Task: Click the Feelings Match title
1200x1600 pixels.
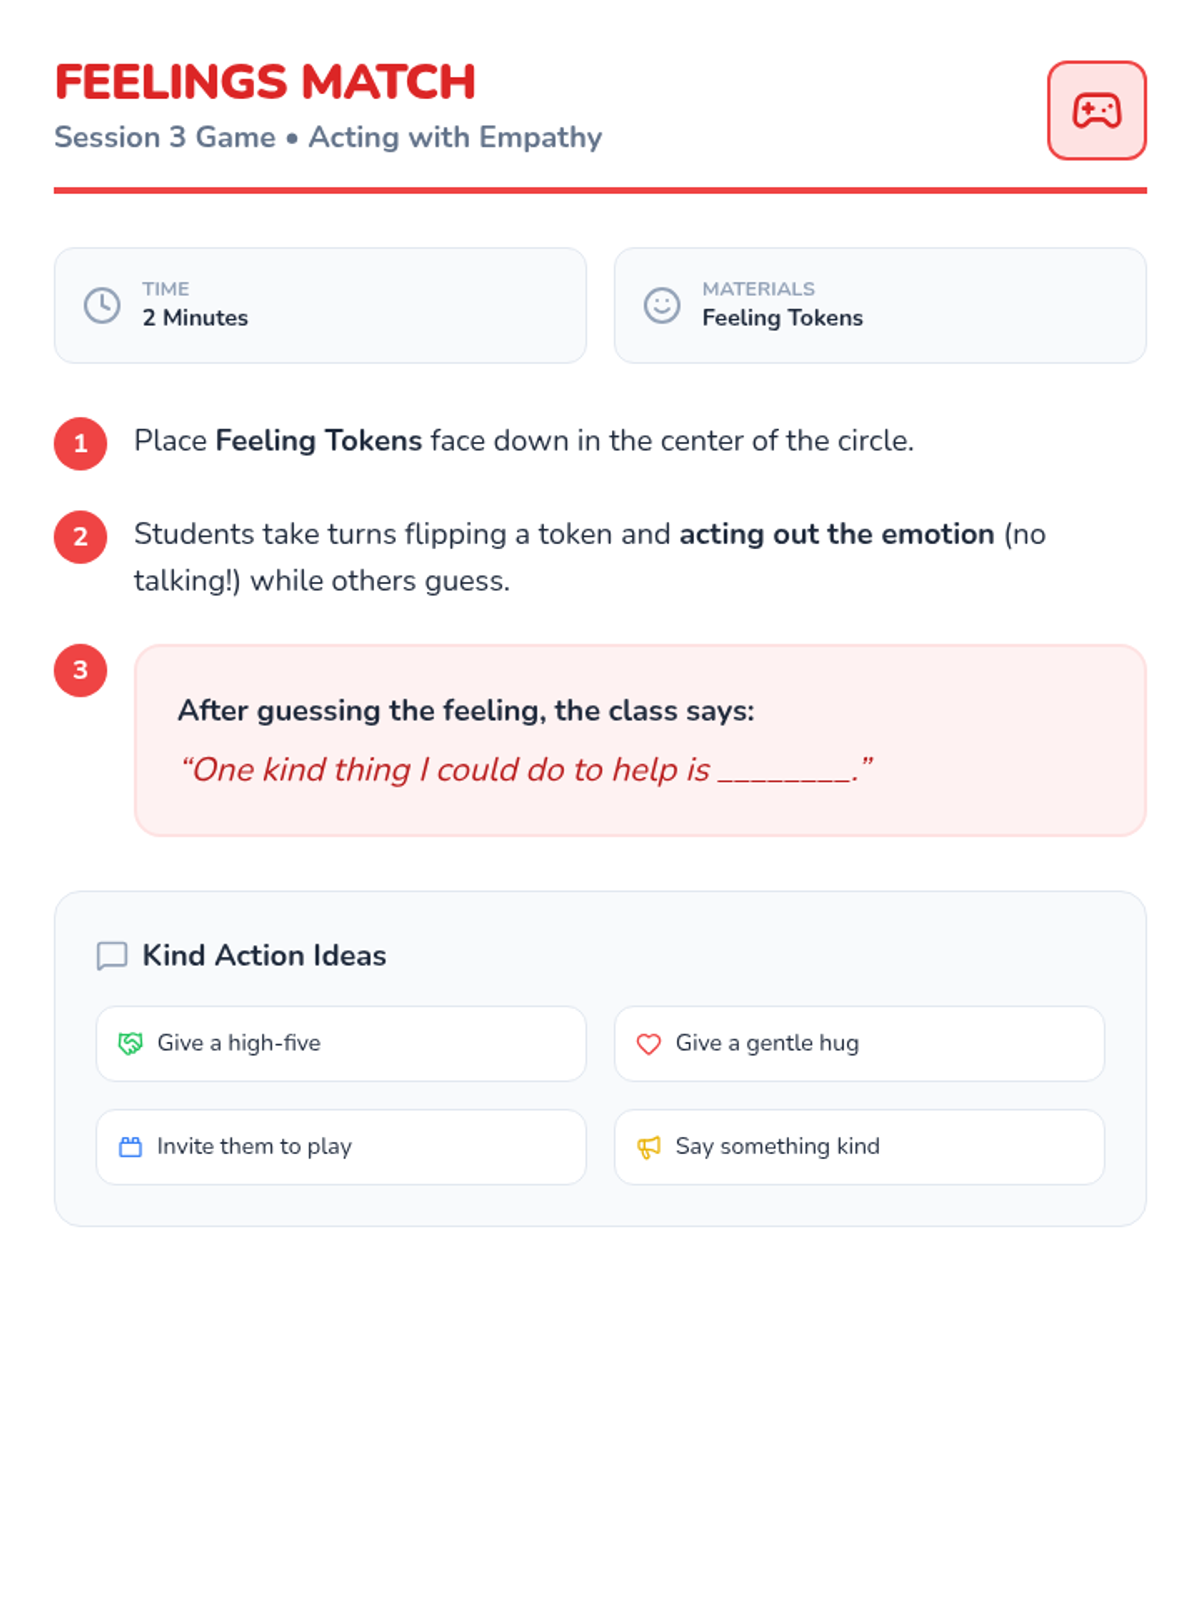Action: (265, 82)
